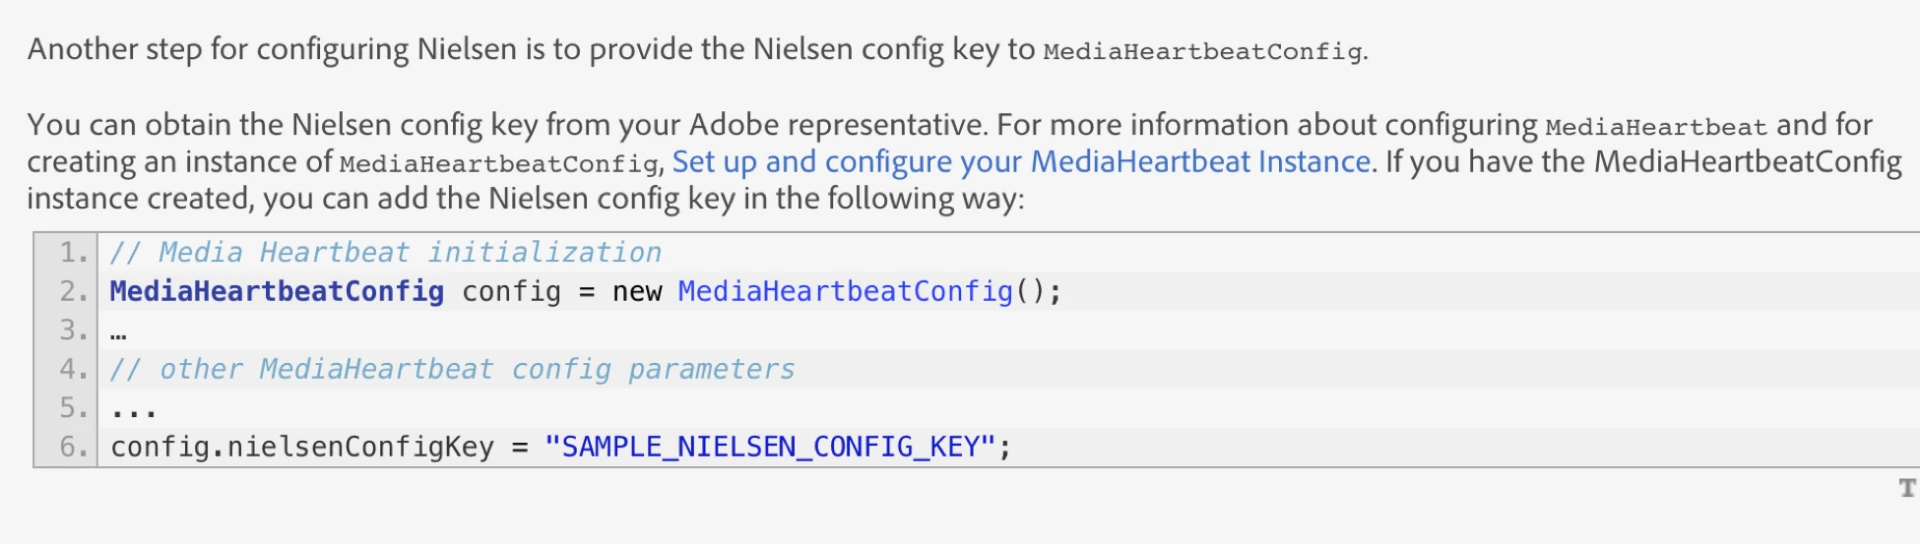This screenshot has height=544, width=1920.
Task: Click line number 4 in the code gutter
Action: [x=73, y=369]
